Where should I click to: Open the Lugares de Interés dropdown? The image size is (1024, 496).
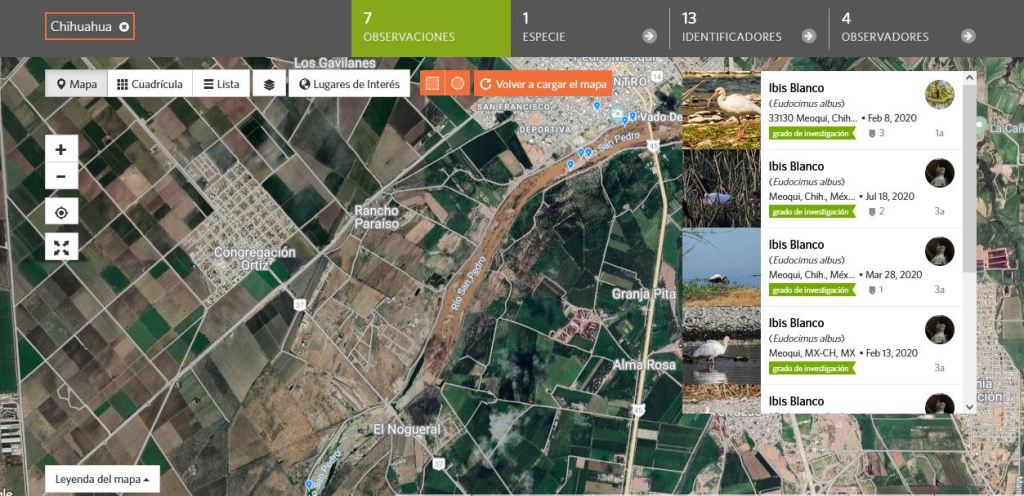click(x=349, y=84)
